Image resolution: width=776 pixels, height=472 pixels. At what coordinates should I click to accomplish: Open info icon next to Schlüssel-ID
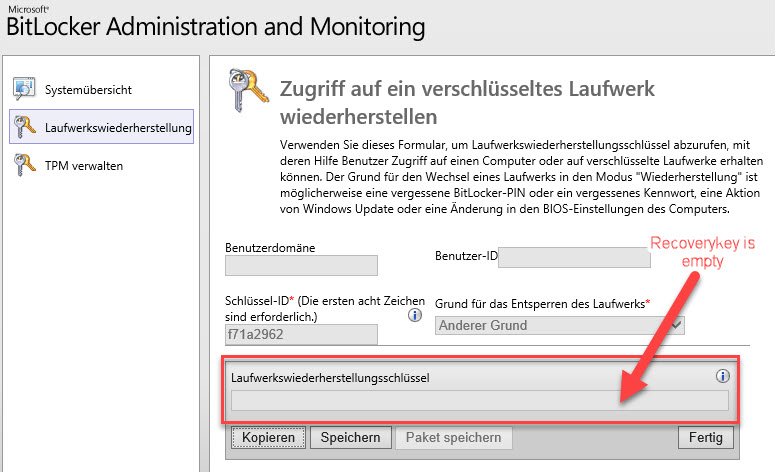[x=415, y=315]
